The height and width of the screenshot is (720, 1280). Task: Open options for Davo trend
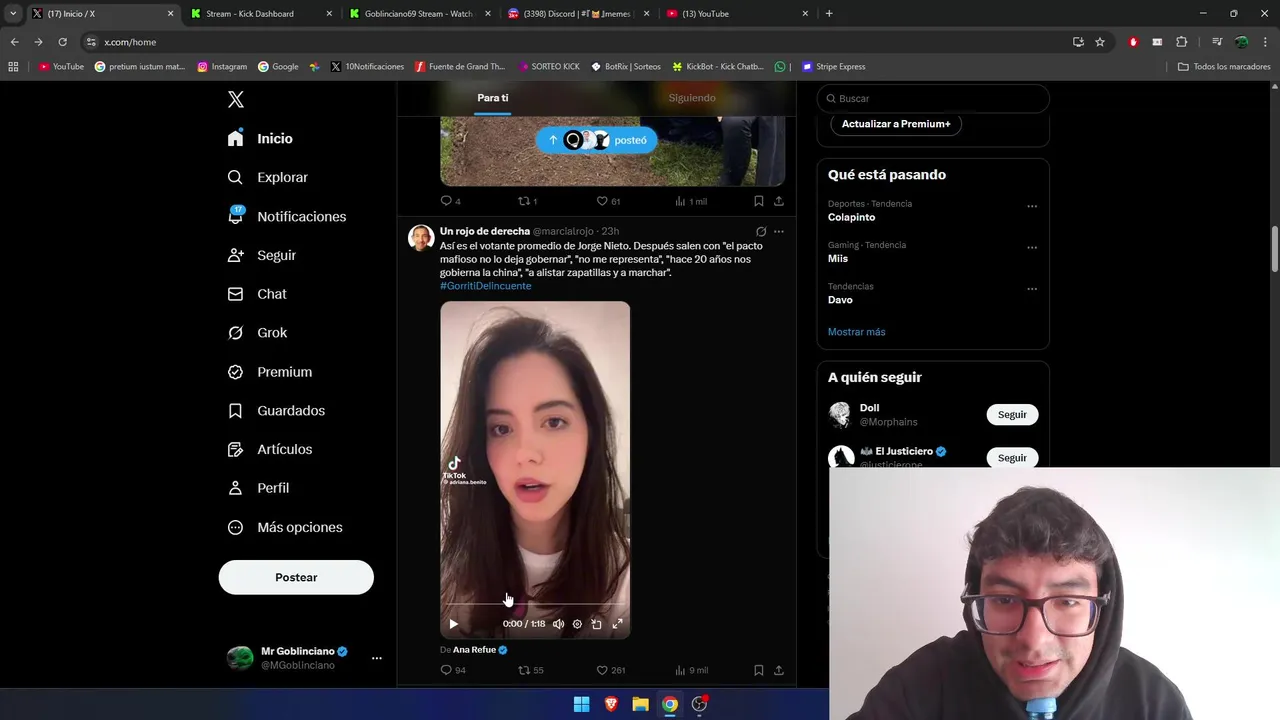1032,290
